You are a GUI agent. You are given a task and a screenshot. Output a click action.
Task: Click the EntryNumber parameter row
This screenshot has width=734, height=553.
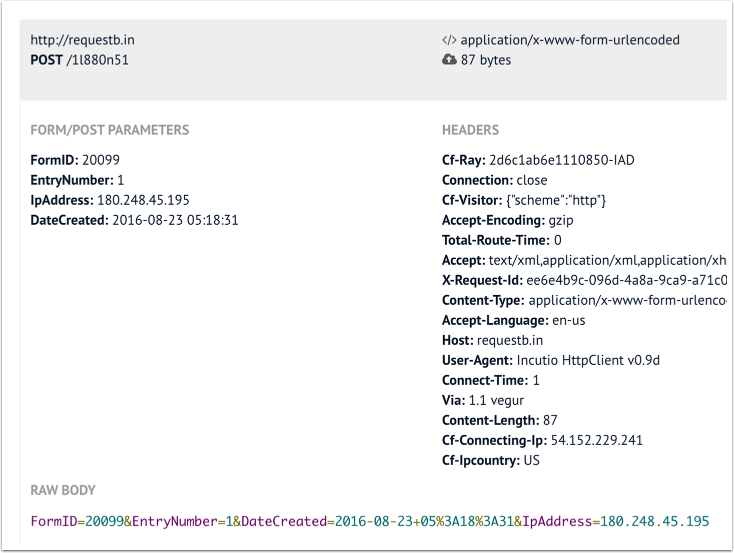click(78, 180)
